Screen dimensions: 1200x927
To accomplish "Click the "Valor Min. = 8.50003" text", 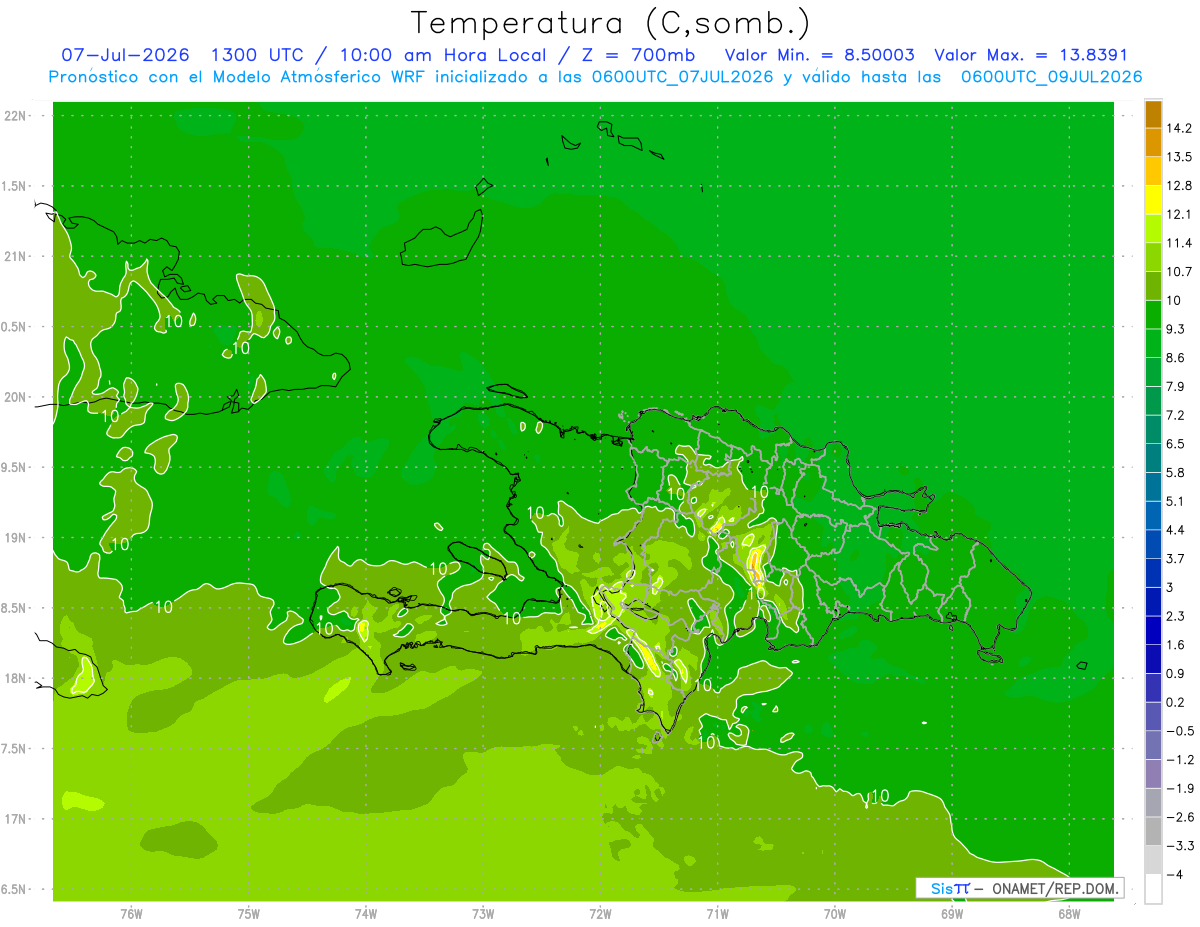I will (x=819, y=55).
